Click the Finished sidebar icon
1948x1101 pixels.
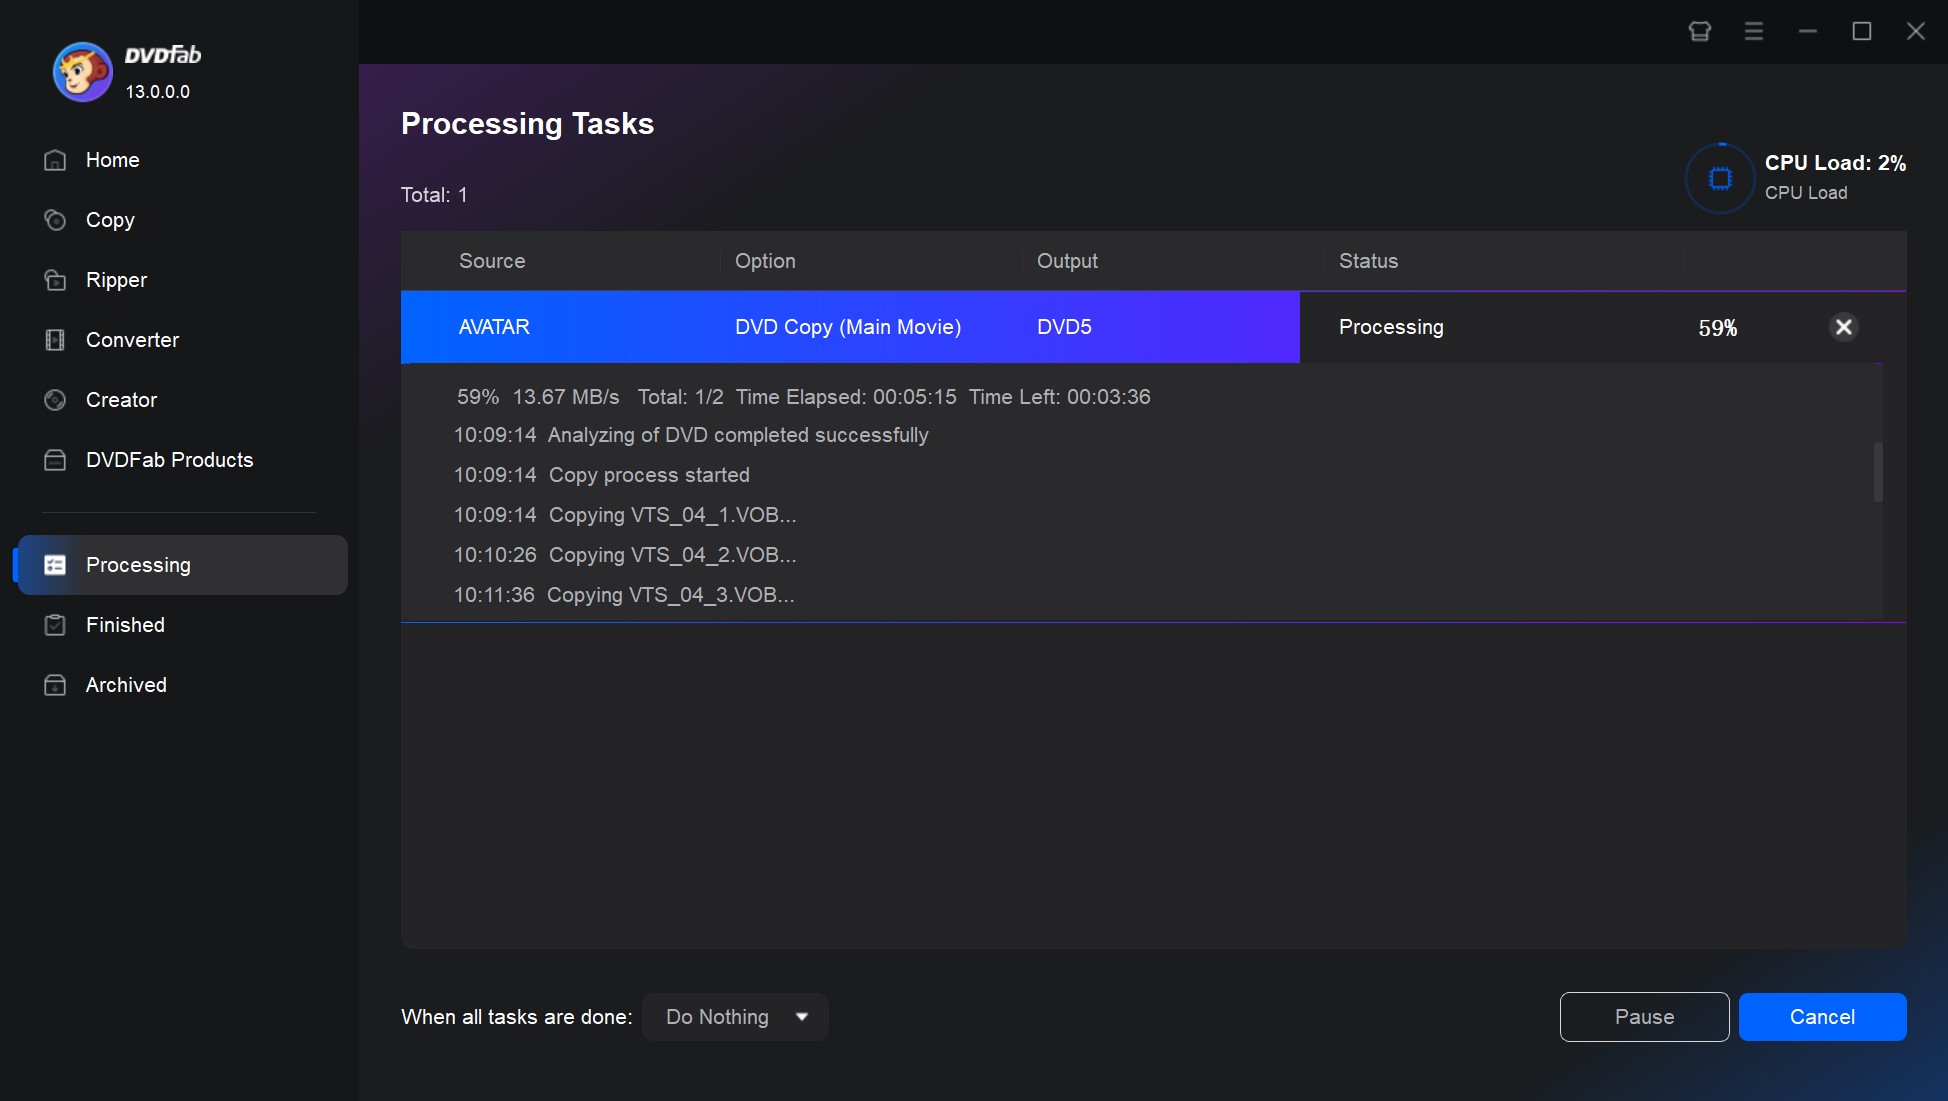[54, 625]
